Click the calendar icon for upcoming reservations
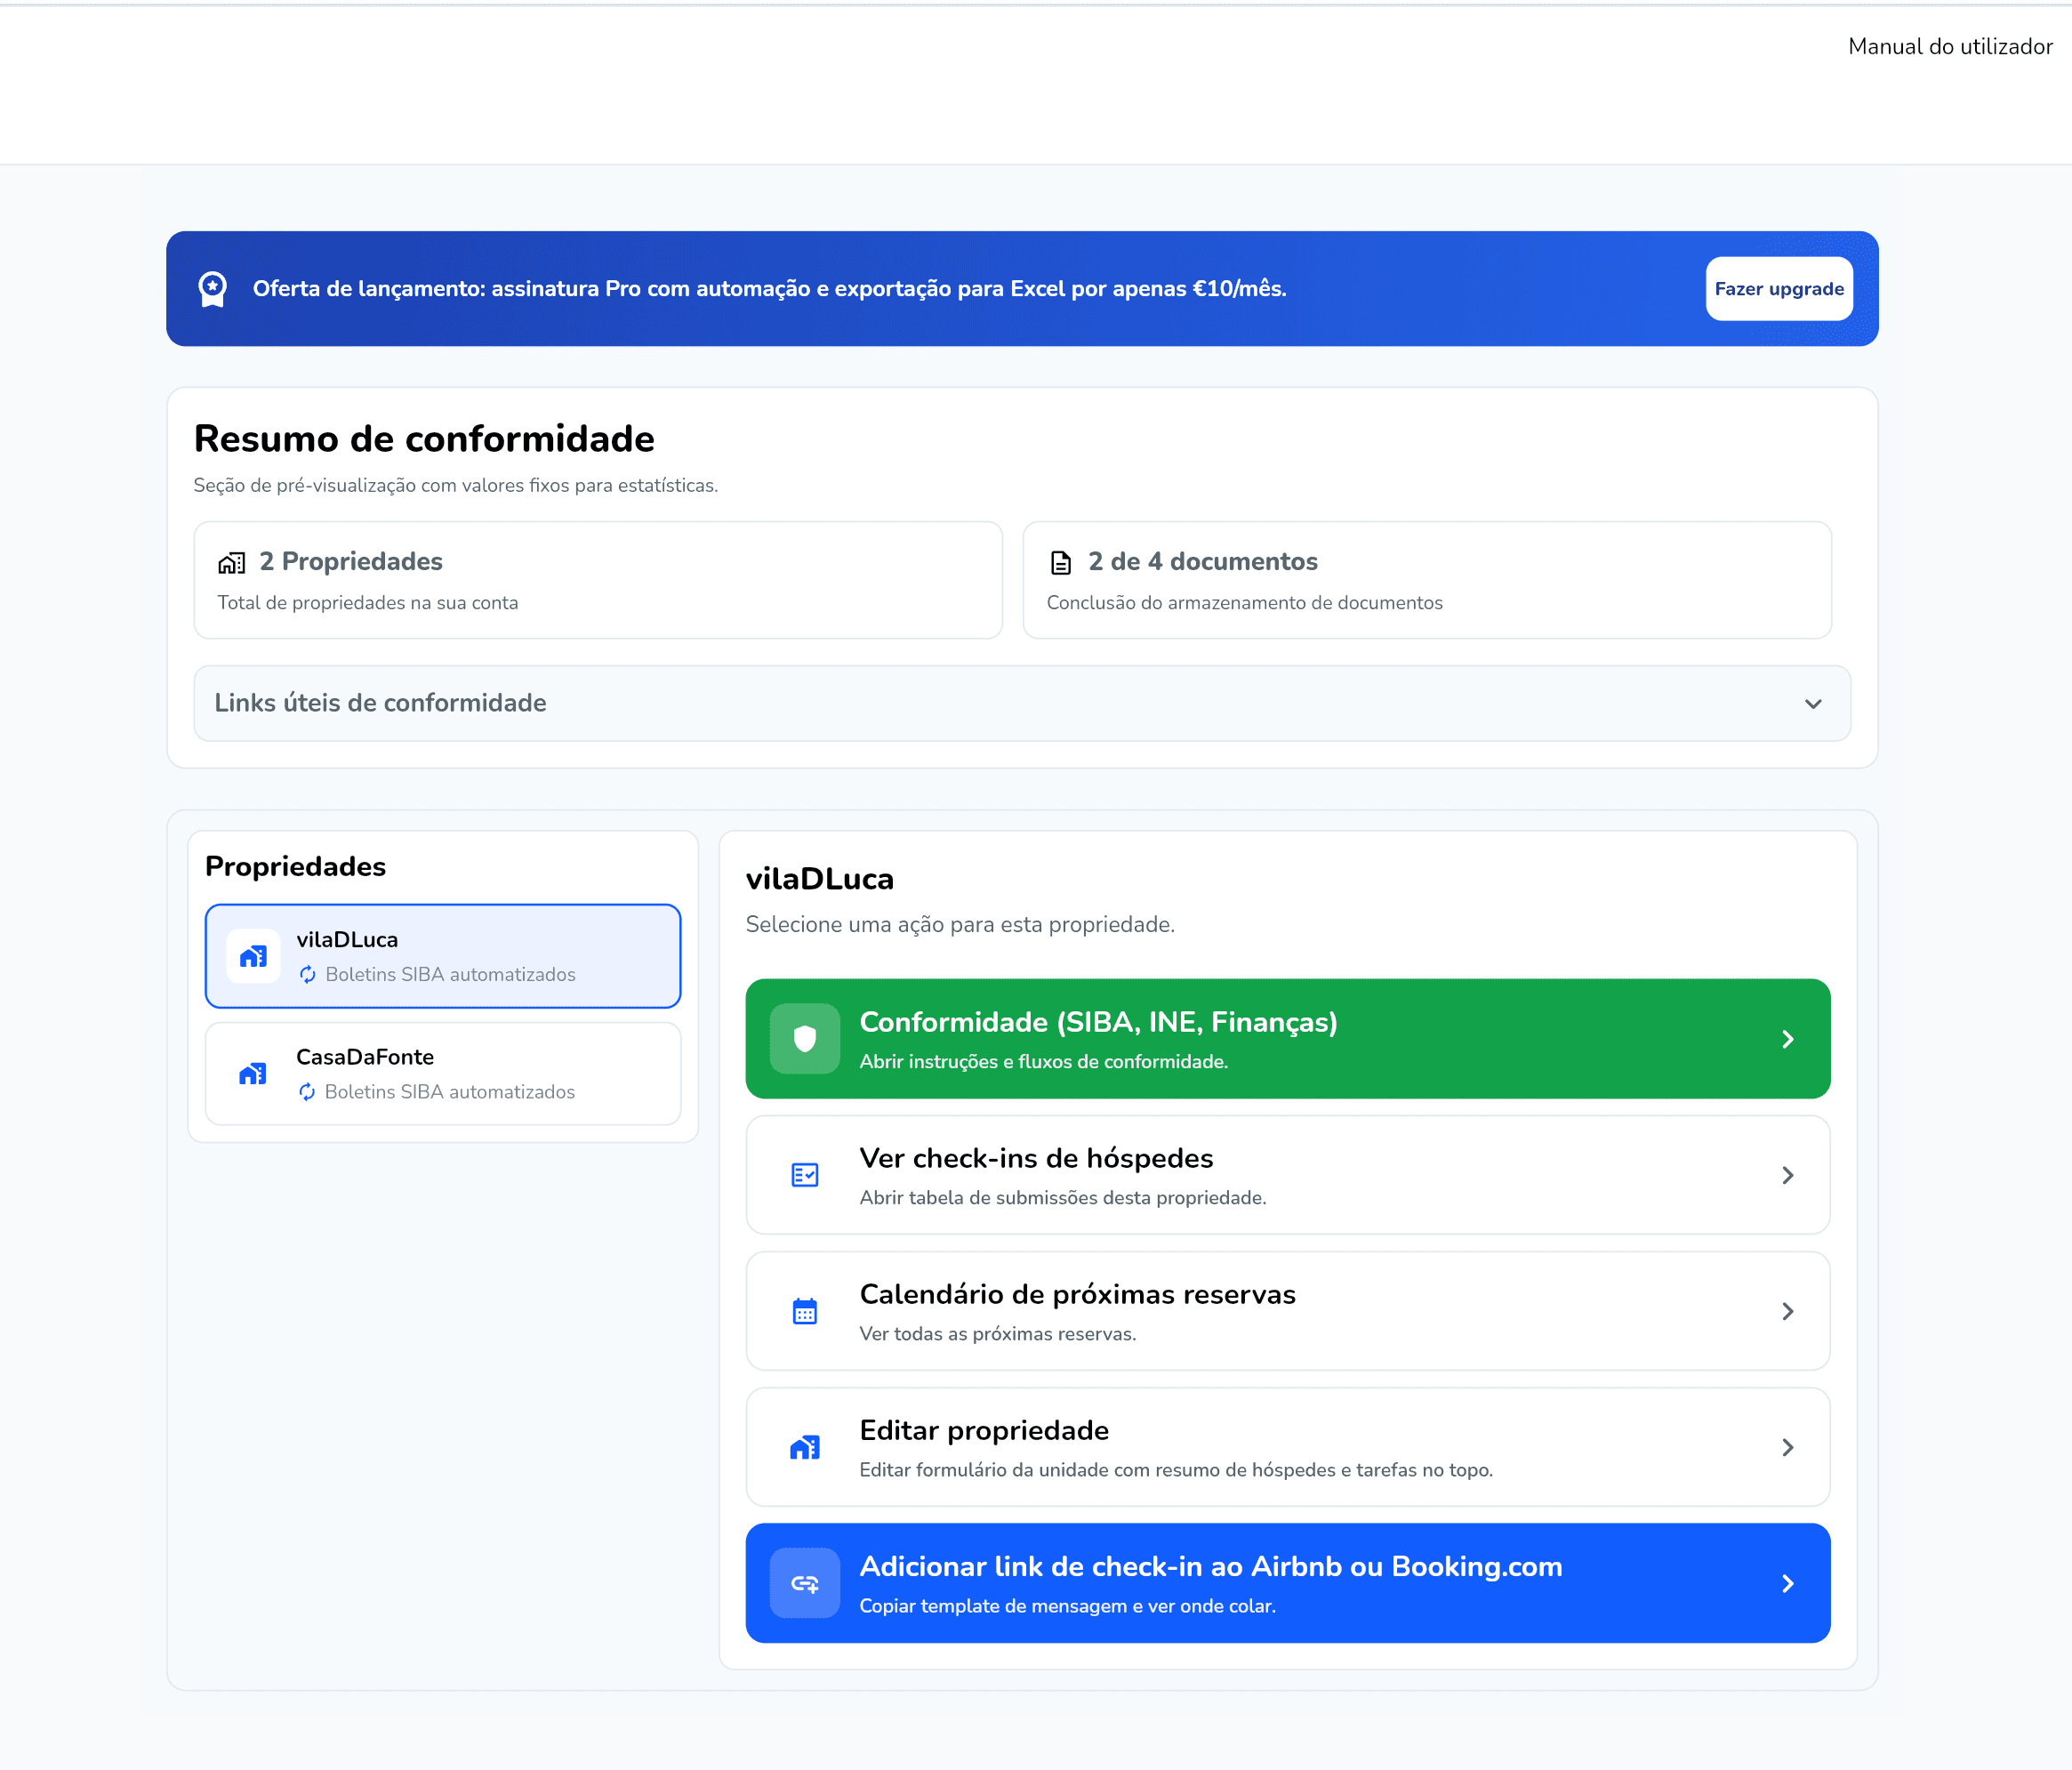This screenshot has height=1770, width=2072. pyautogui.click(x=804, y=1311)
